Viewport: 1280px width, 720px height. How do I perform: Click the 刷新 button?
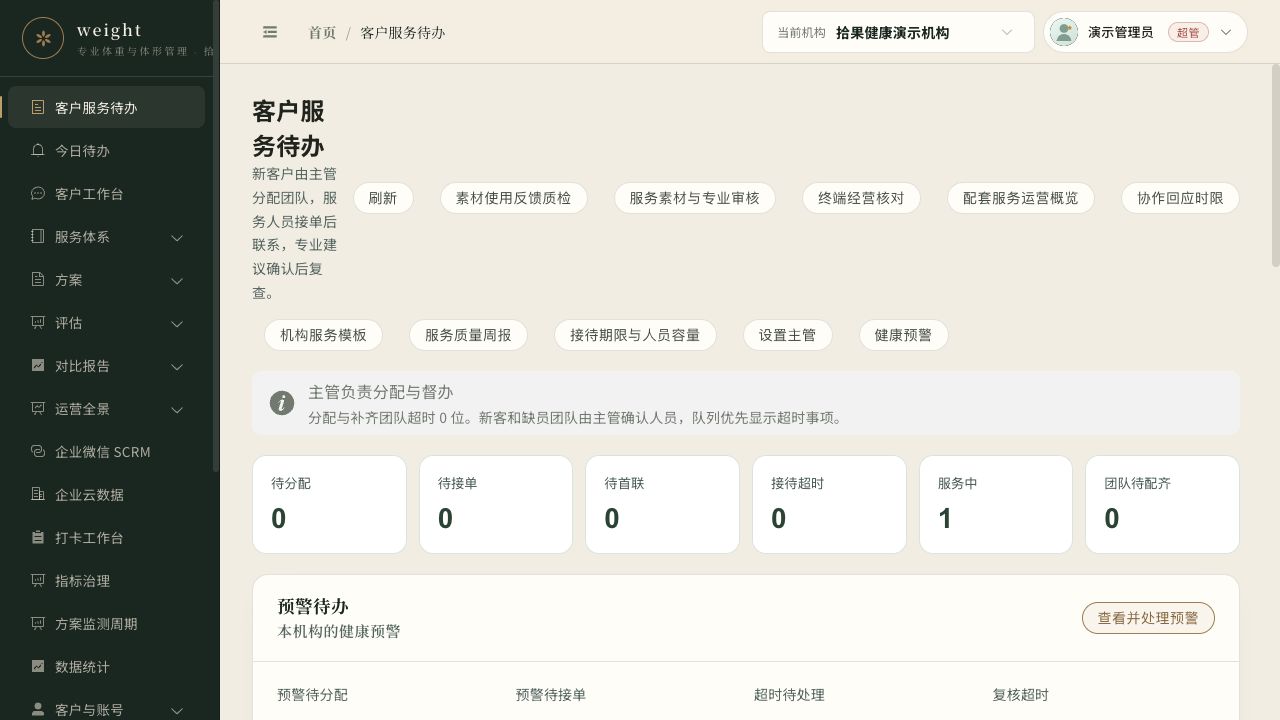(x=383, y=198)
